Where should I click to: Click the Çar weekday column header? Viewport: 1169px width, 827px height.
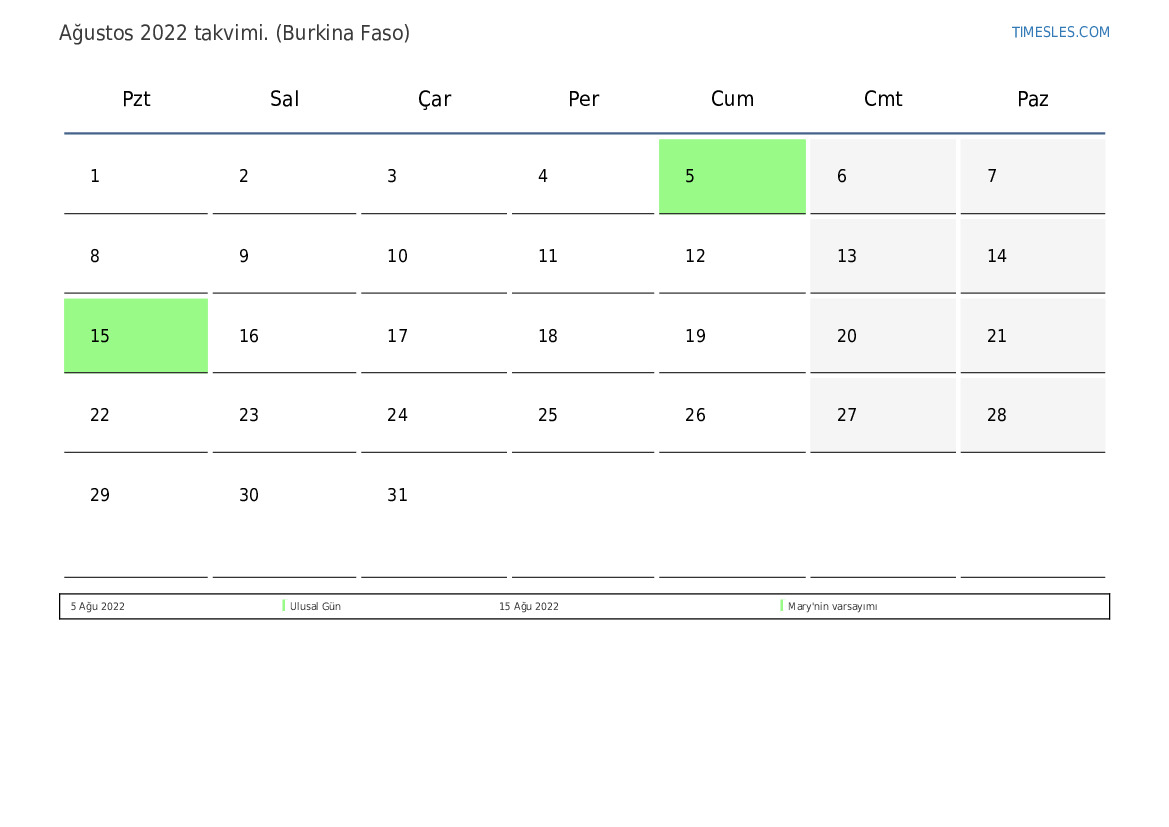coord(434,99)
